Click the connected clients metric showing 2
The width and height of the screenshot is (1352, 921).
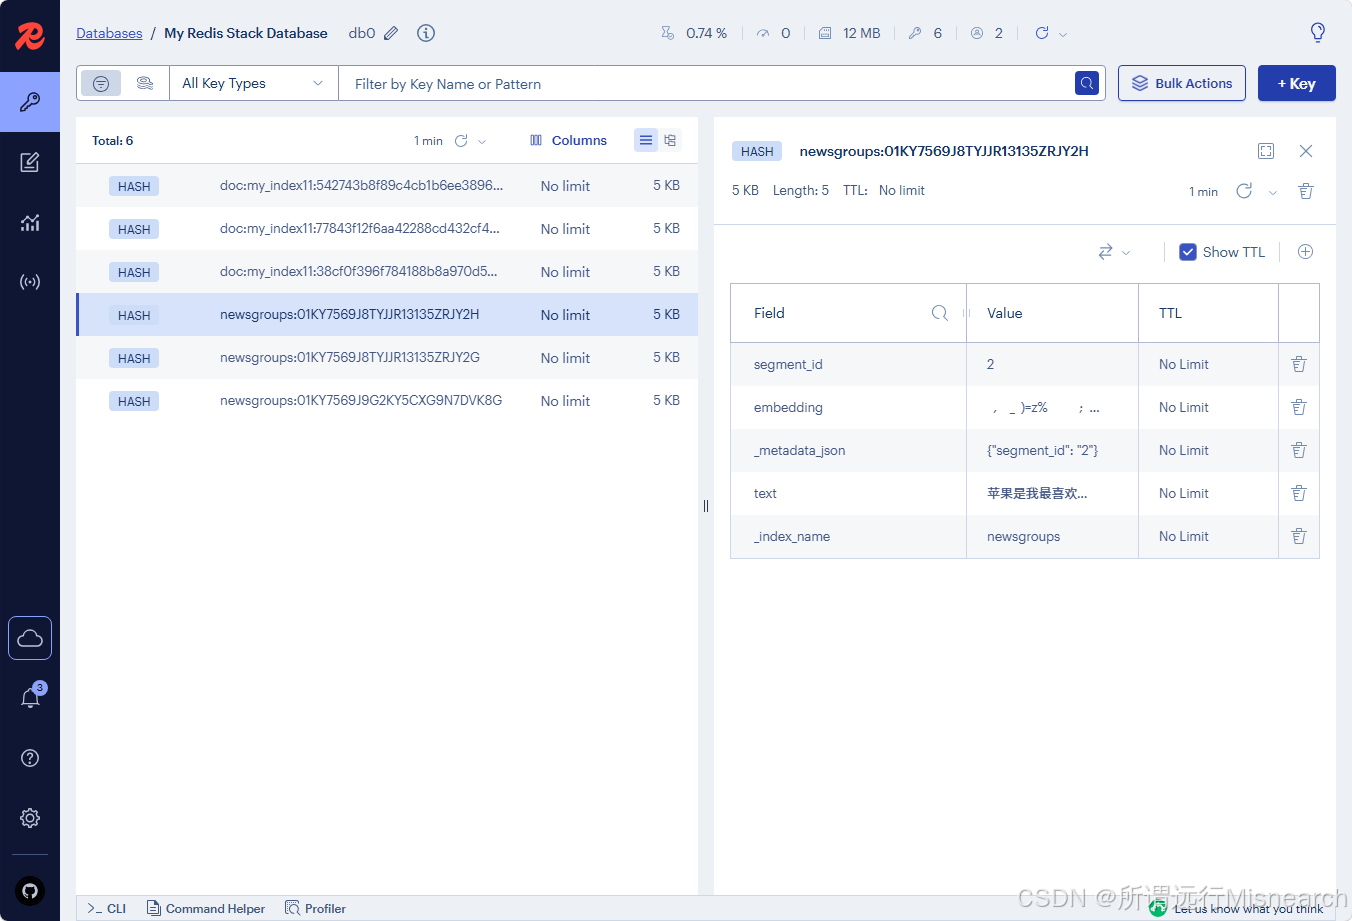[x=987, y=33]
